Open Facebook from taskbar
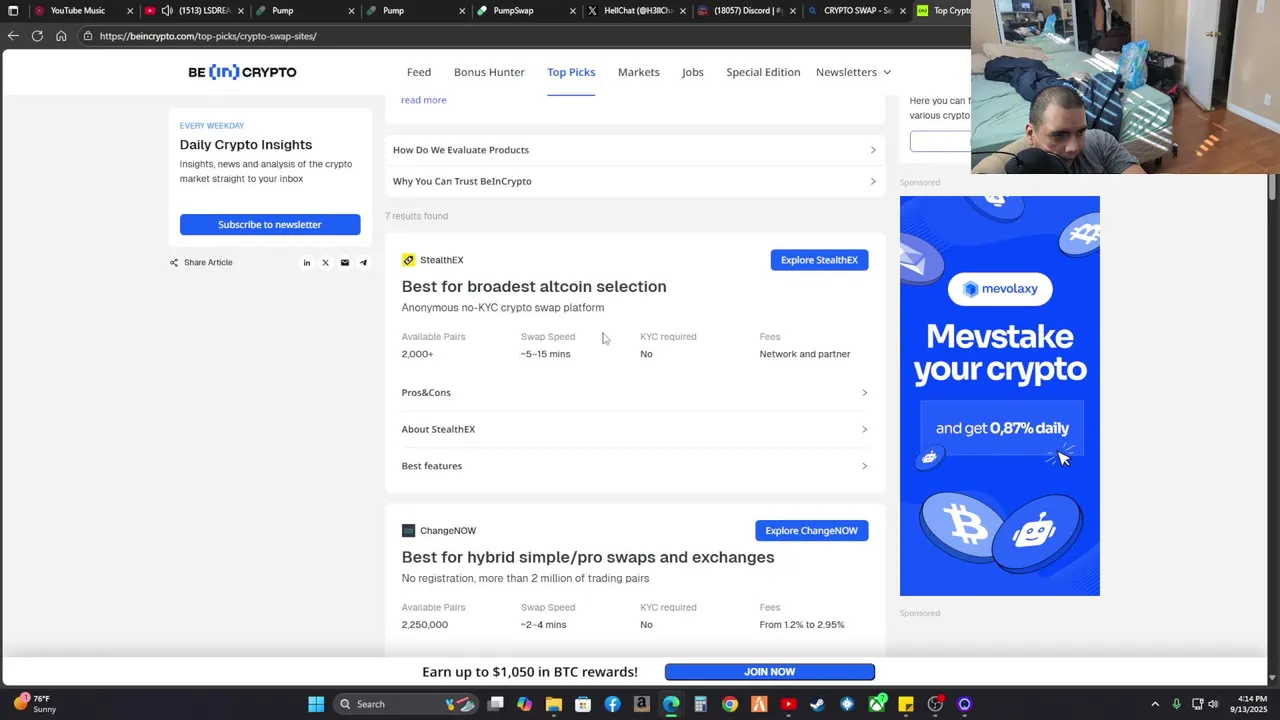Viewport: 1280px width, 720px height. click(x=612, y=704)
